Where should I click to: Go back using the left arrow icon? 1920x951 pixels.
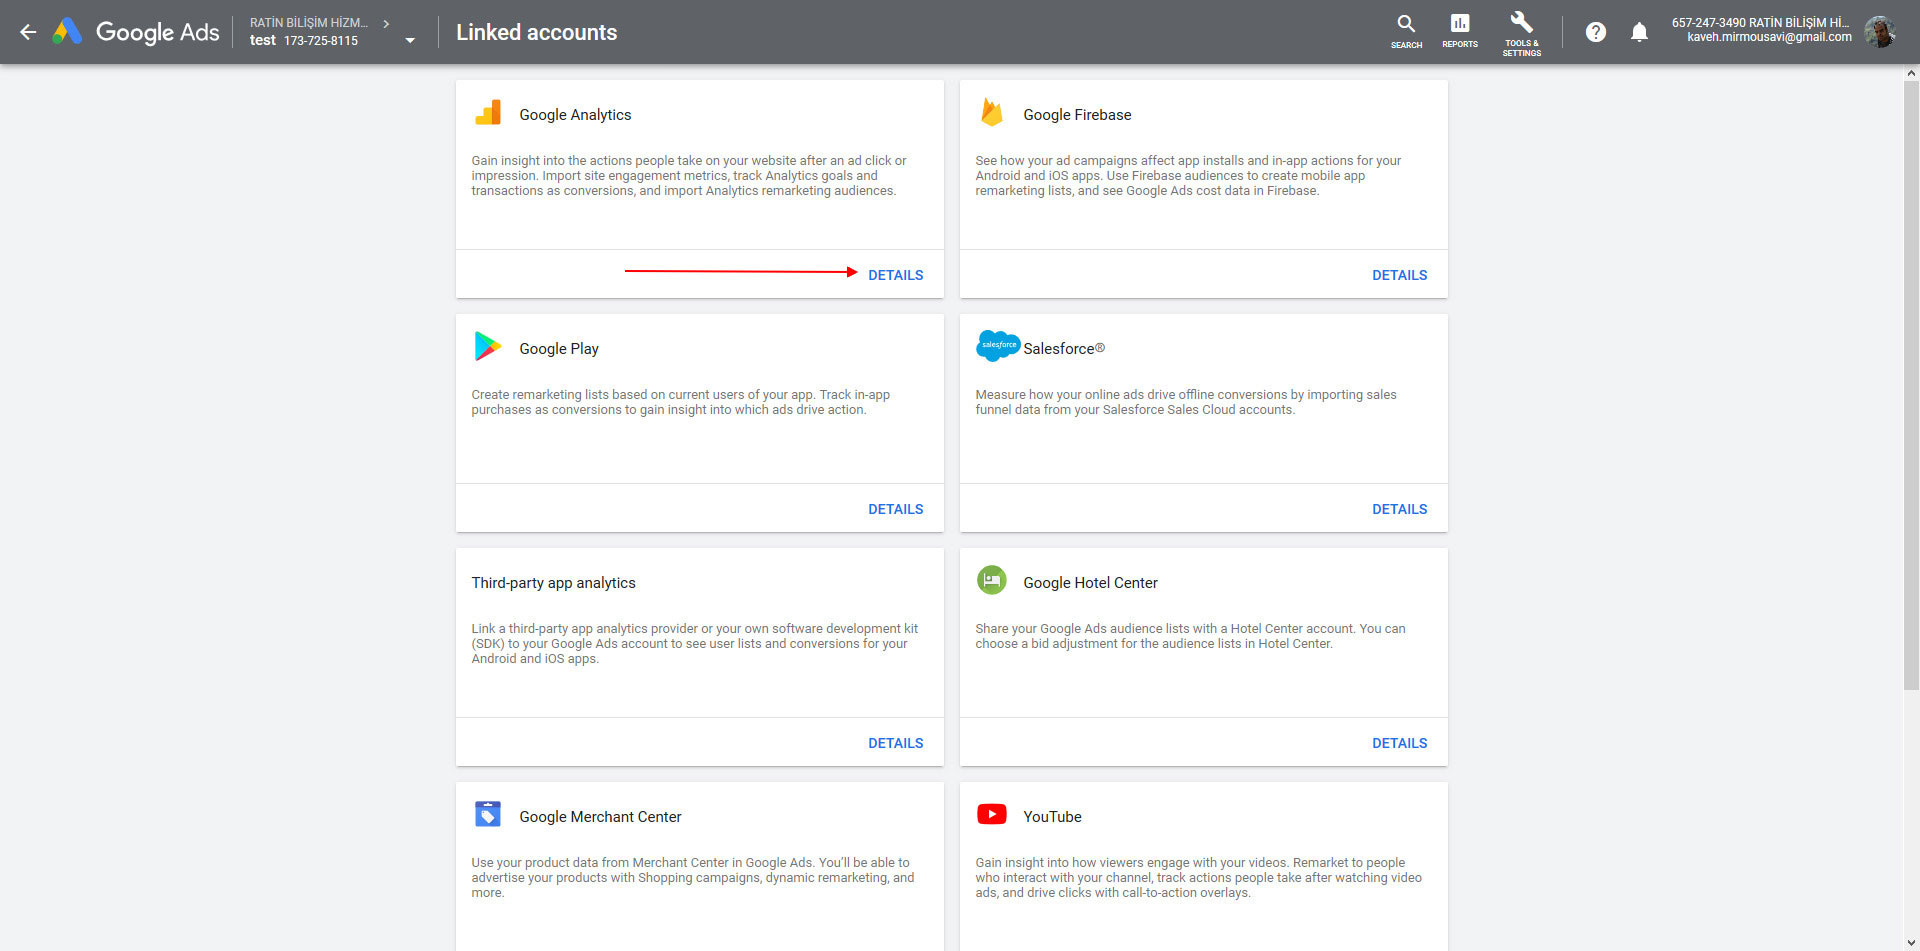28,32
